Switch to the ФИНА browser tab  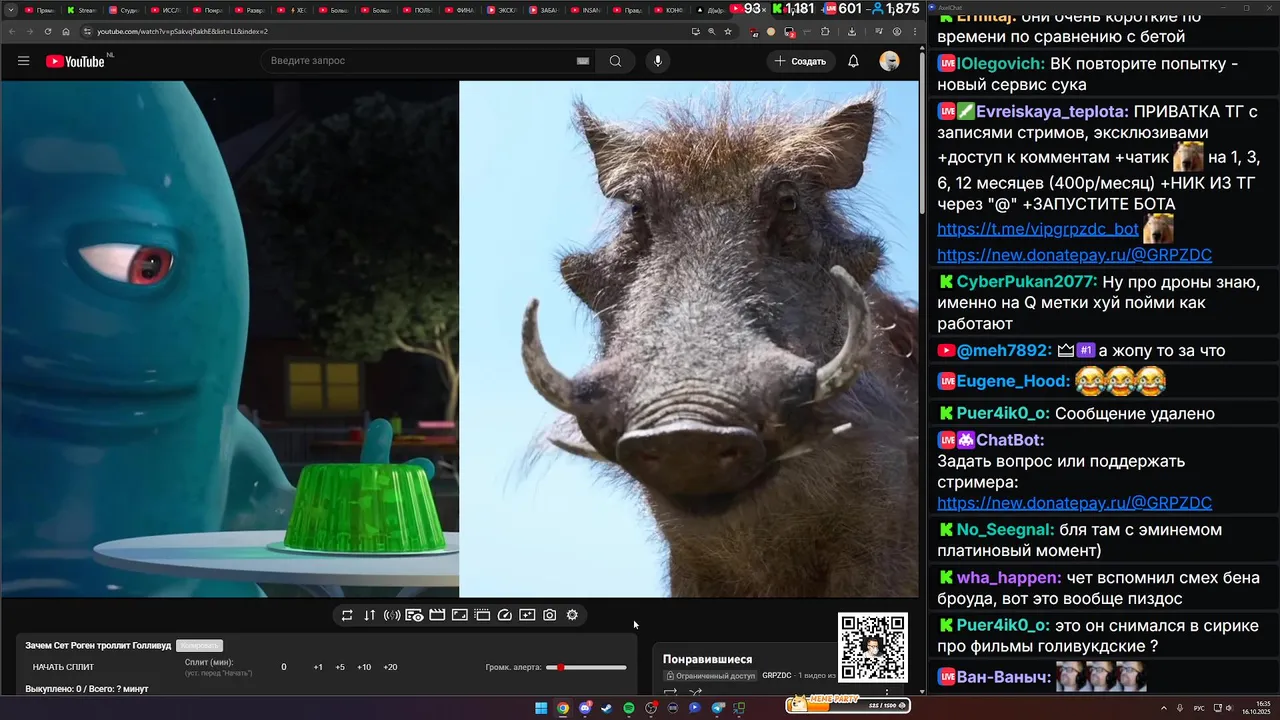coord(458,10)
